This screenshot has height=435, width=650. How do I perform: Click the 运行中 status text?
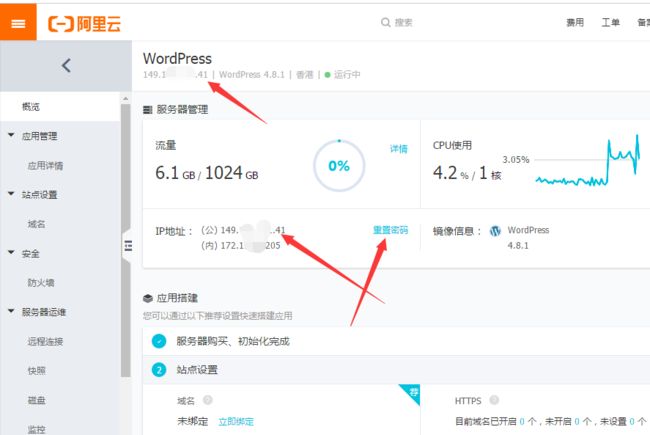347,75
